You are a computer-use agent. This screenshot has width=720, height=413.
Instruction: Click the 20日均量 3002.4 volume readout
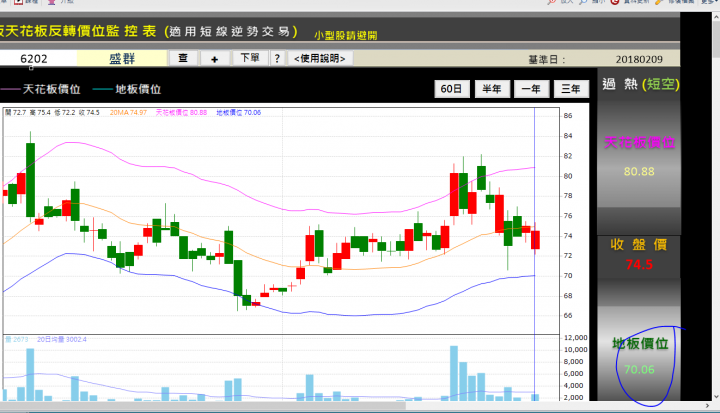point(62,339)
